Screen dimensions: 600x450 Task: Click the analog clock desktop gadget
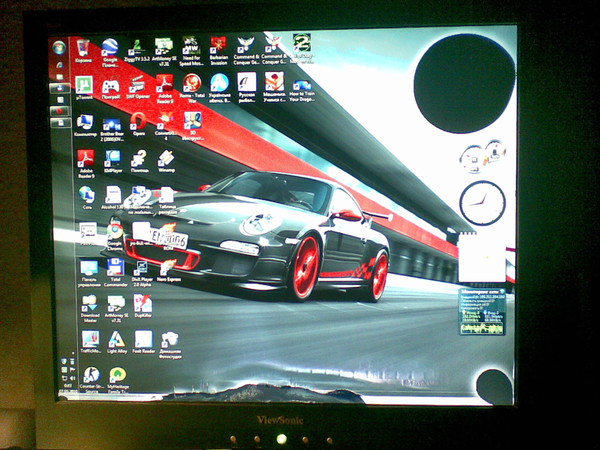tap(482, 203)
